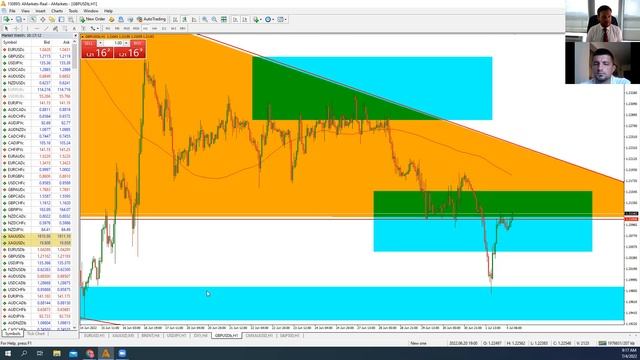Image resolution: width=640 pixels, height=360 pixels.
Task: Switch to the Tick Chart tab
Action: [x=36, y=334]
